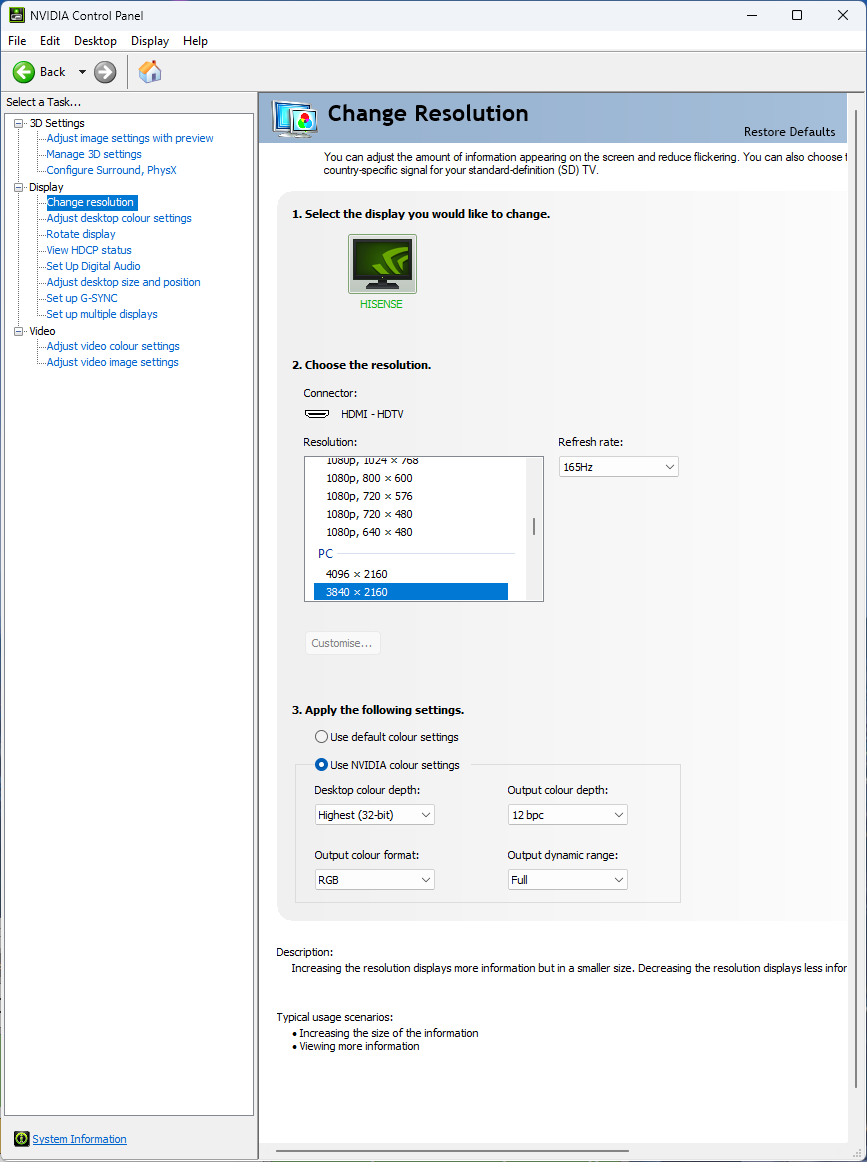This screenshot has height=1162, width=867.
Task: Select Change resolution in the task tree
Action: click(x=91, y=202)
